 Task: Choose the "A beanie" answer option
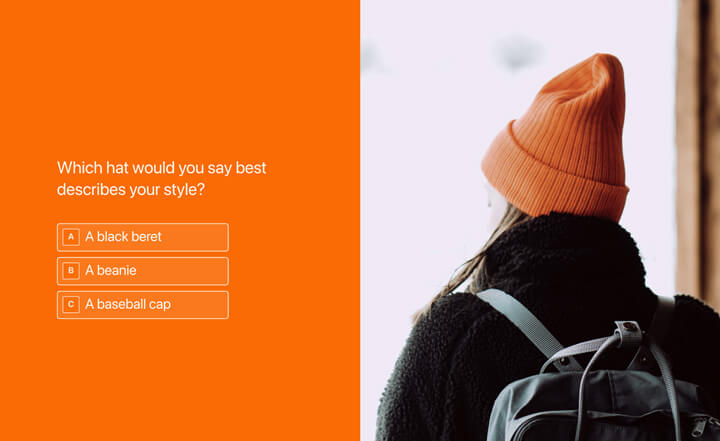click(143, 271)
